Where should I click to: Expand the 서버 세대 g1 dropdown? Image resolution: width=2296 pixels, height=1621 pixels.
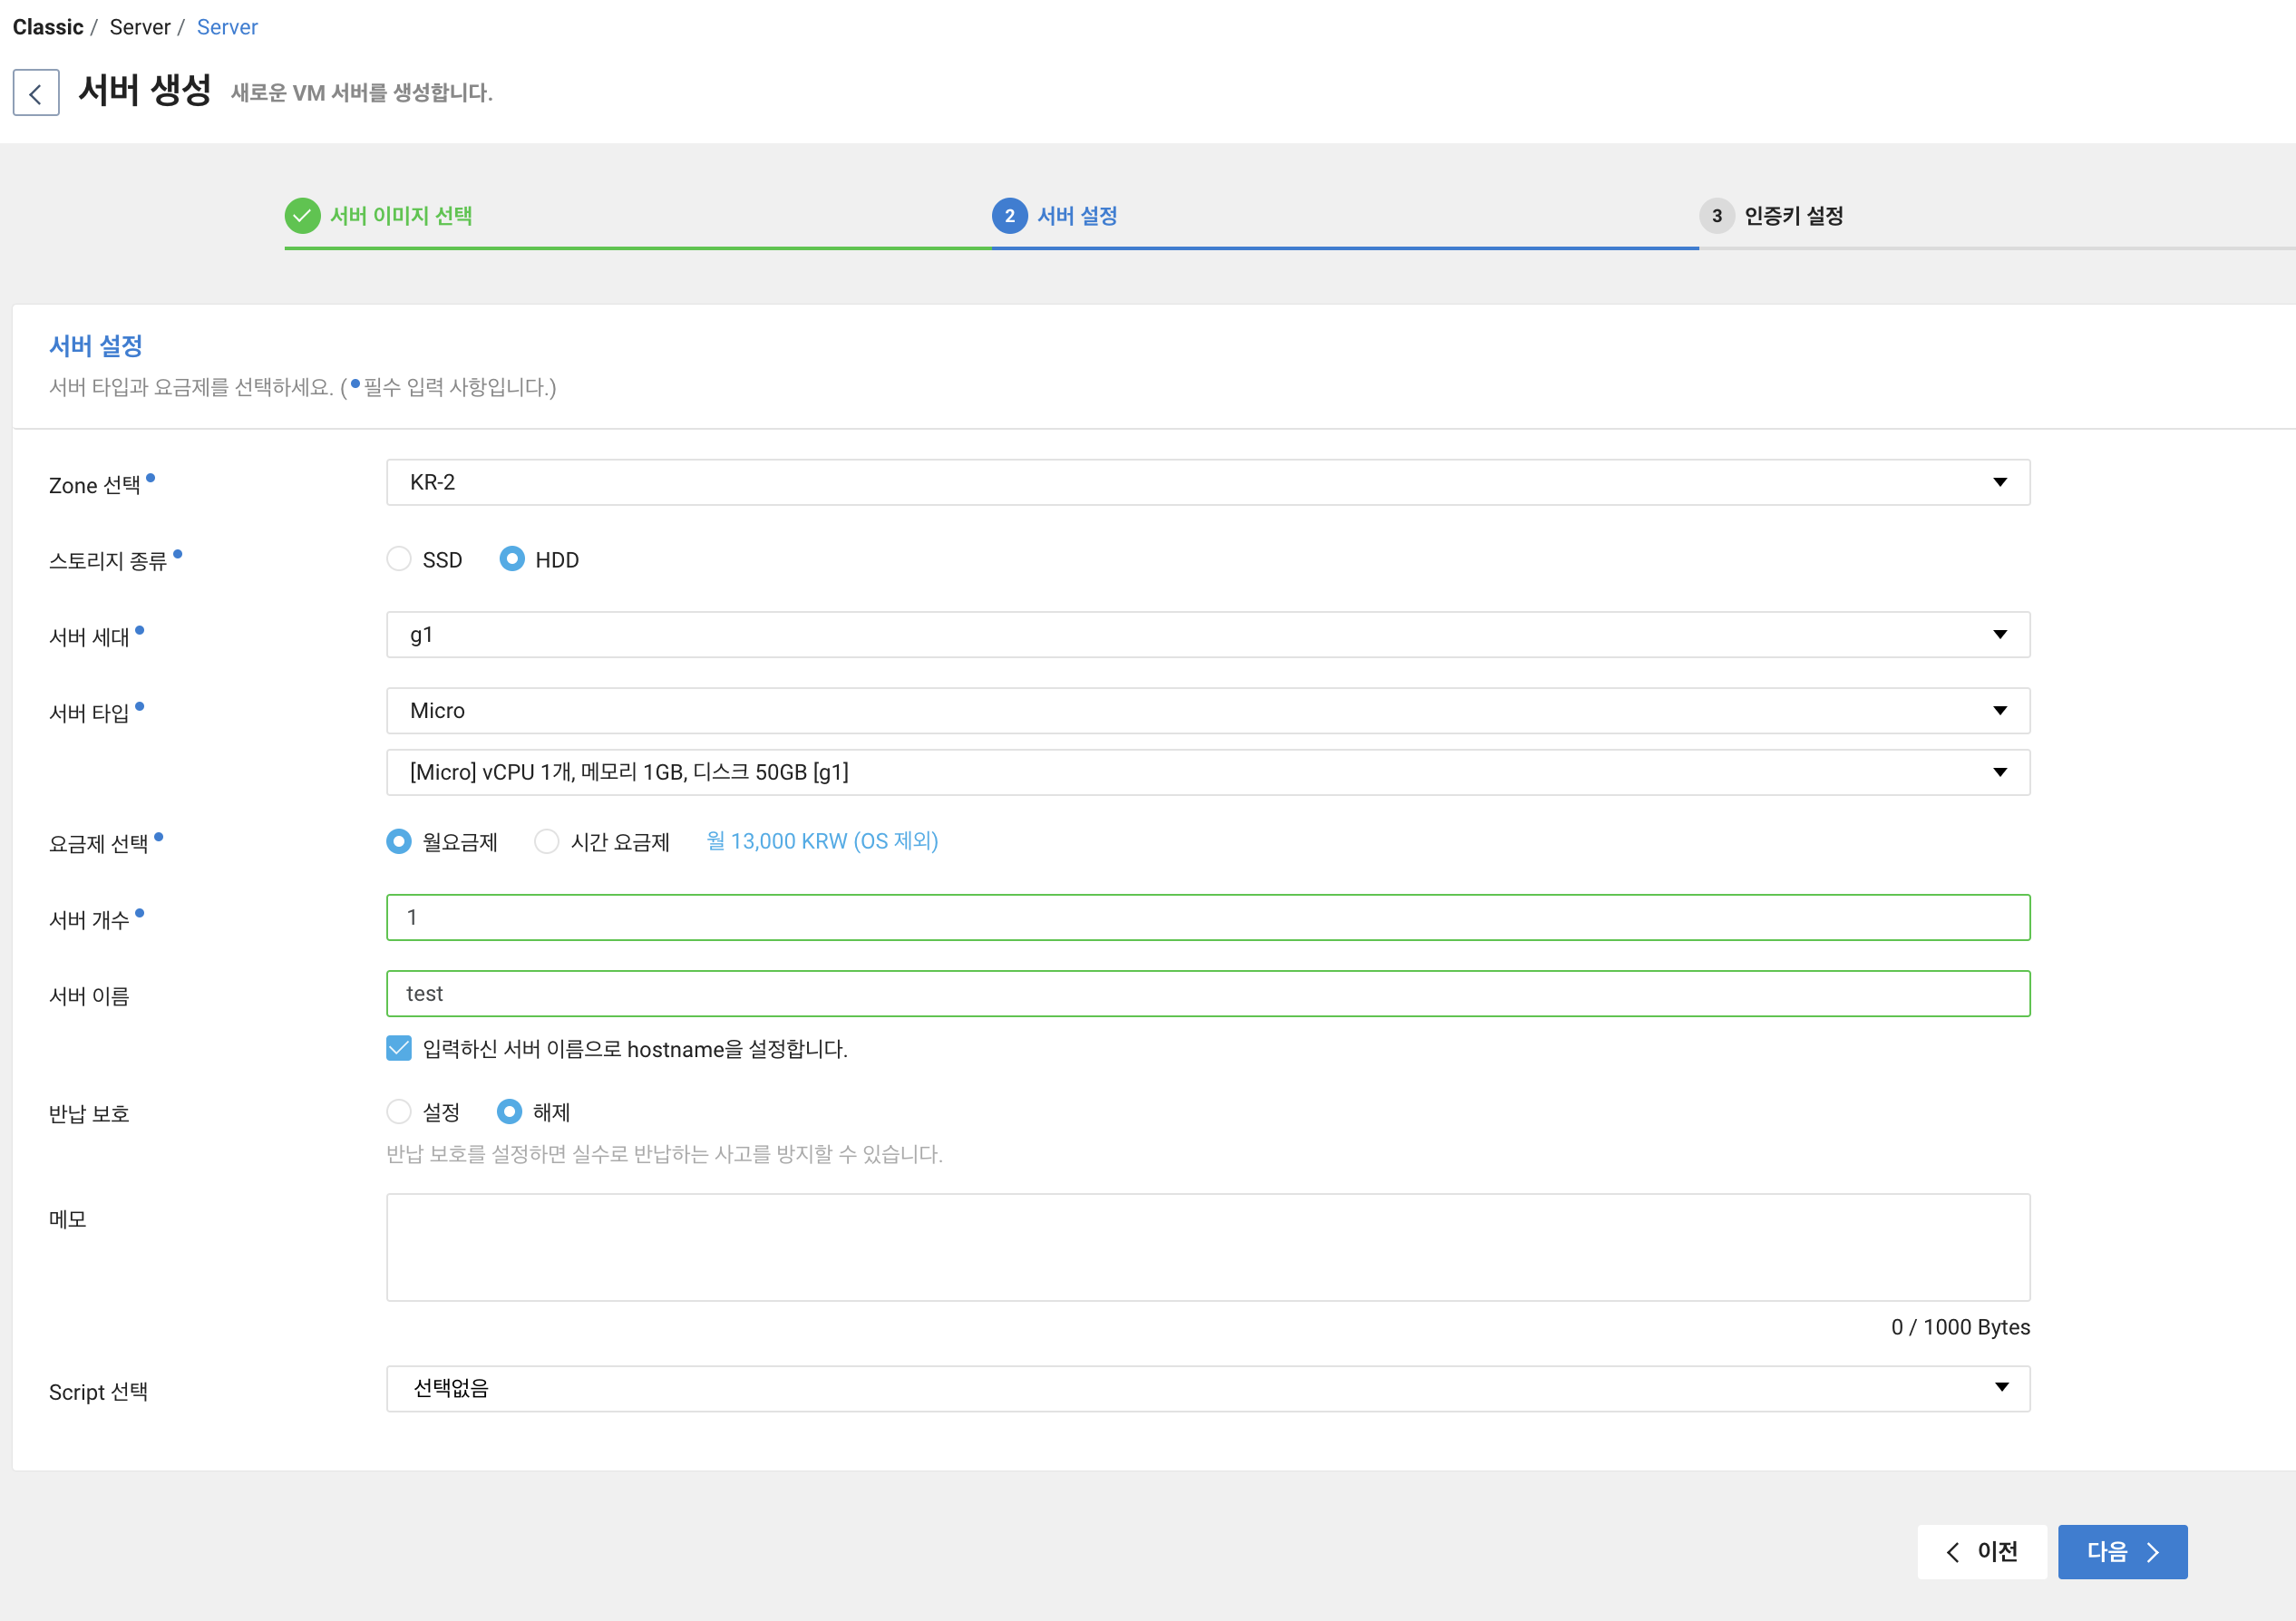tap(1207, 635)
